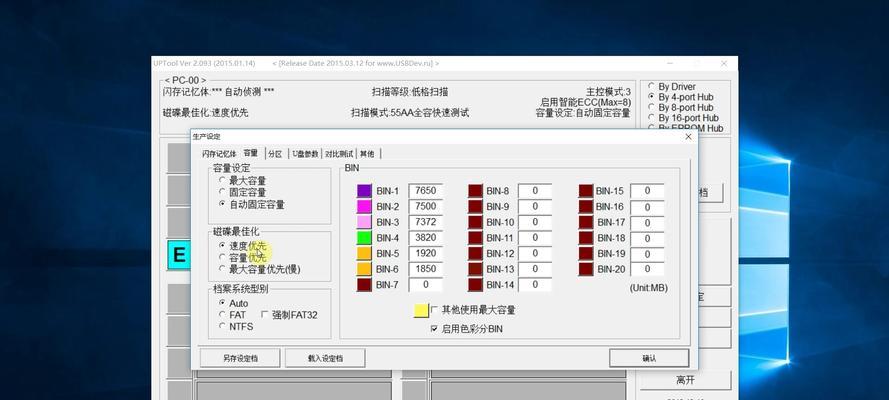889x400 pixels.
Task: Open the 分区 tab
Action: (x=276, y=154)
